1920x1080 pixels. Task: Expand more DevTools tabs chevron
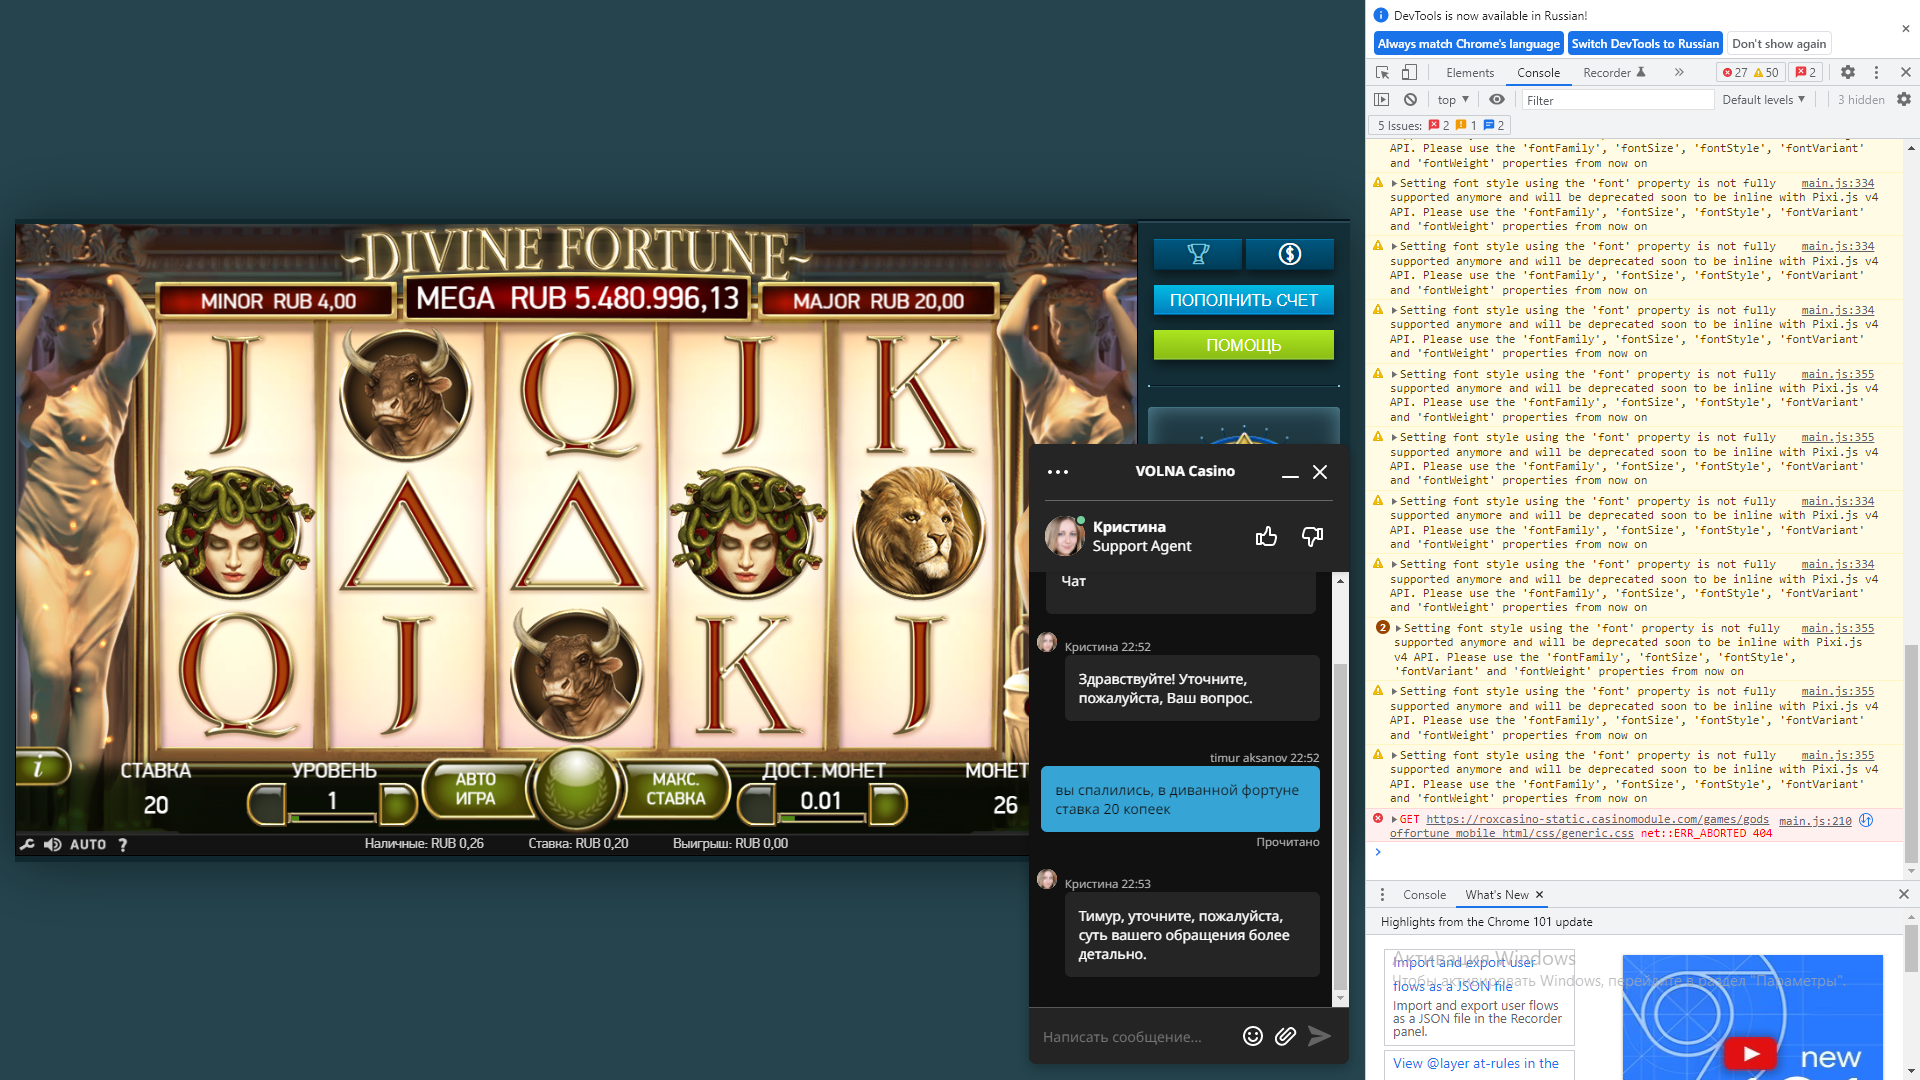point(1679,72)
